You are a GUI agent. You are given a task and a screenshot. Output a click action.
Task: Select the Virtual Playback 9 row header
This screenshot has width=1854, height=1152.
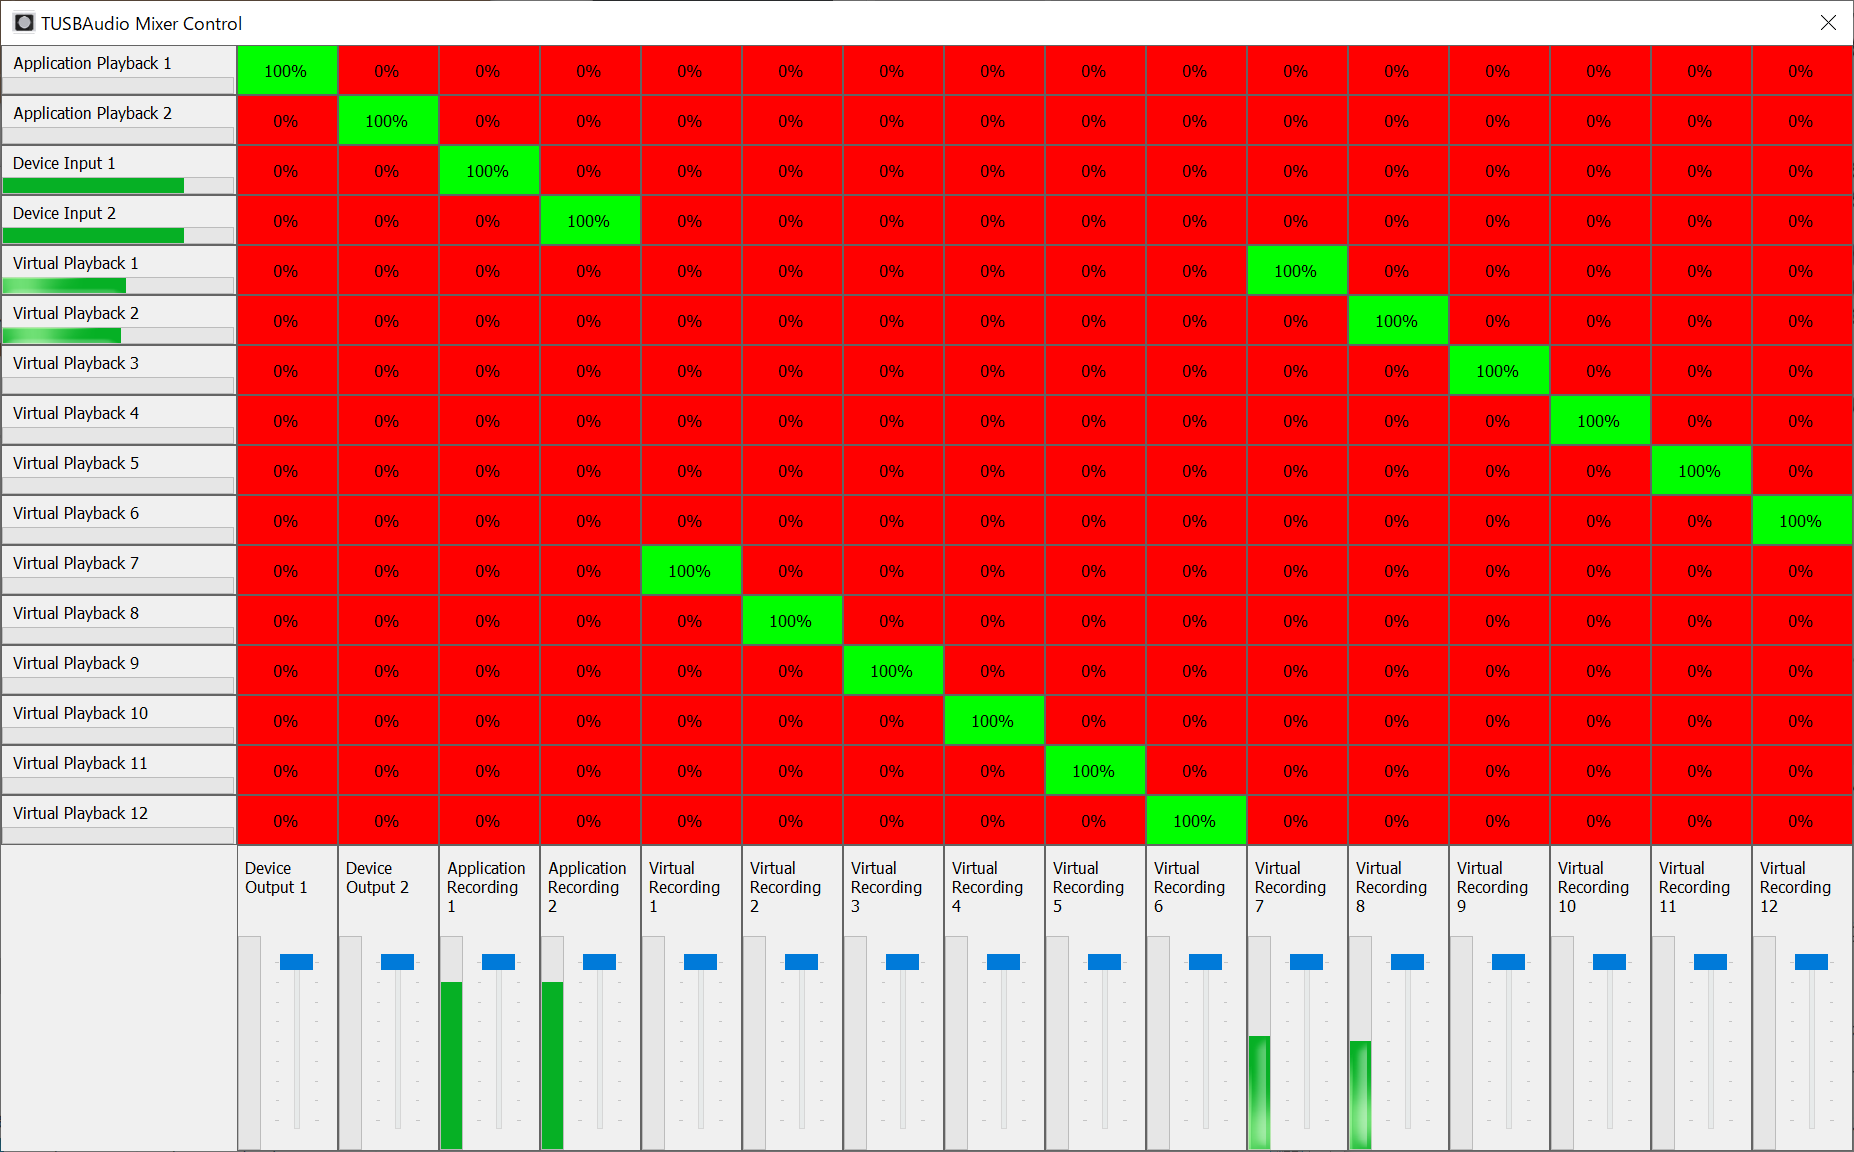[x=118, y=670]
